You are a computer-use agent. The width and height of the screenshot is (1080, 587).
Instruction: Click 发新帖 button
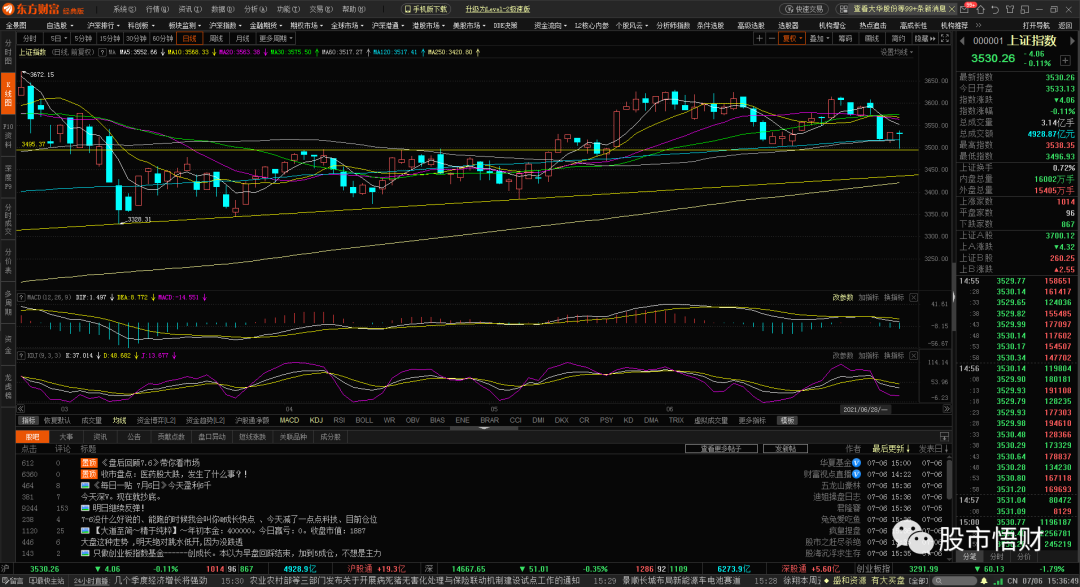point(785,449)
